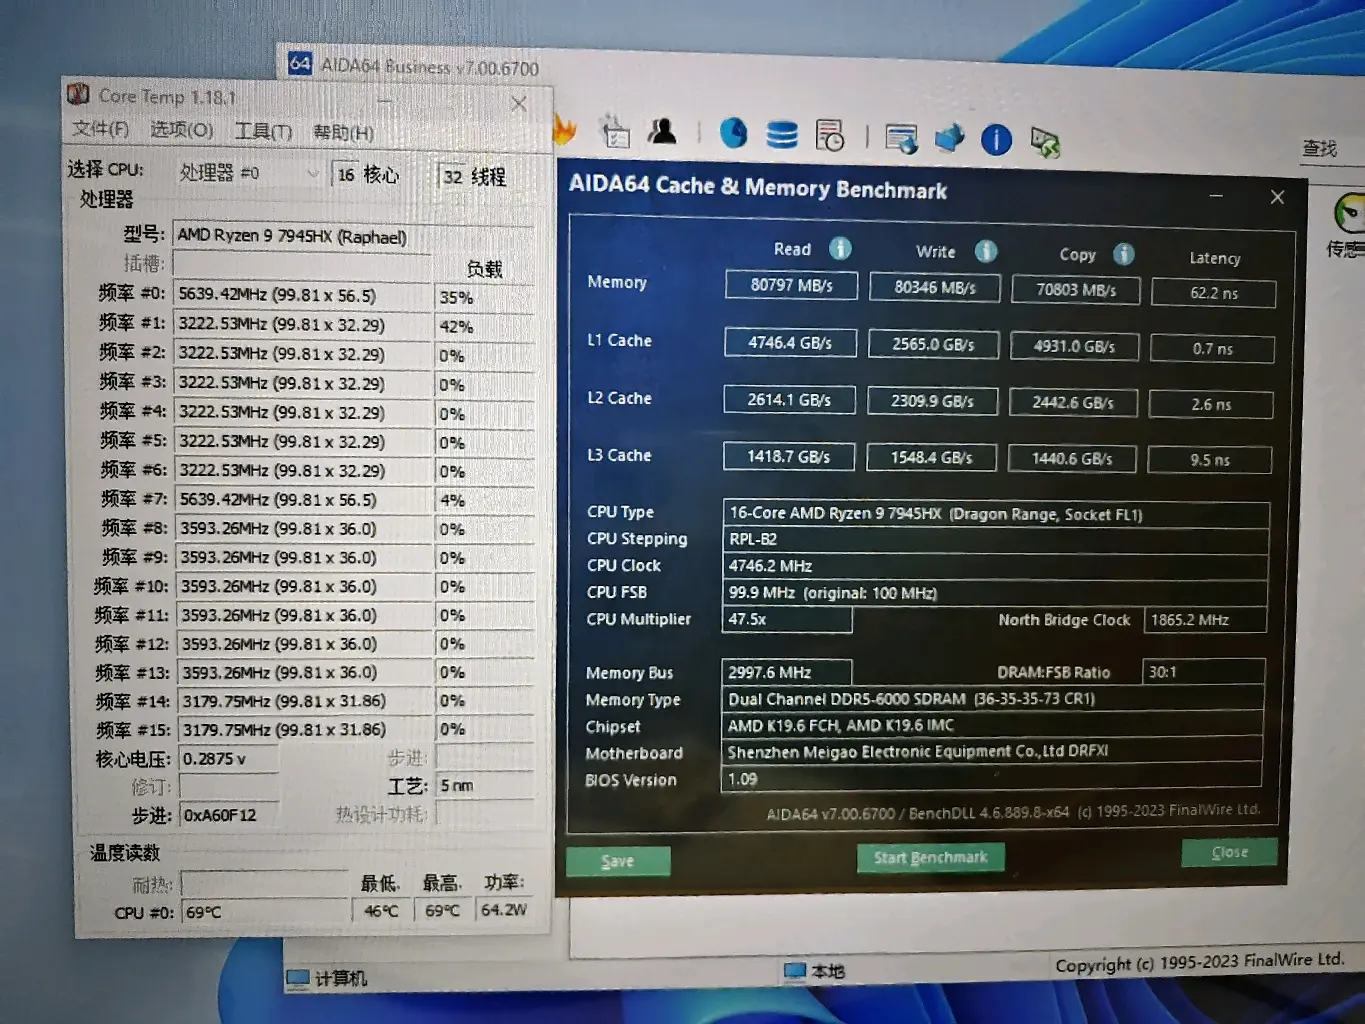Click the power reading 64.2W

click(504, 910)
